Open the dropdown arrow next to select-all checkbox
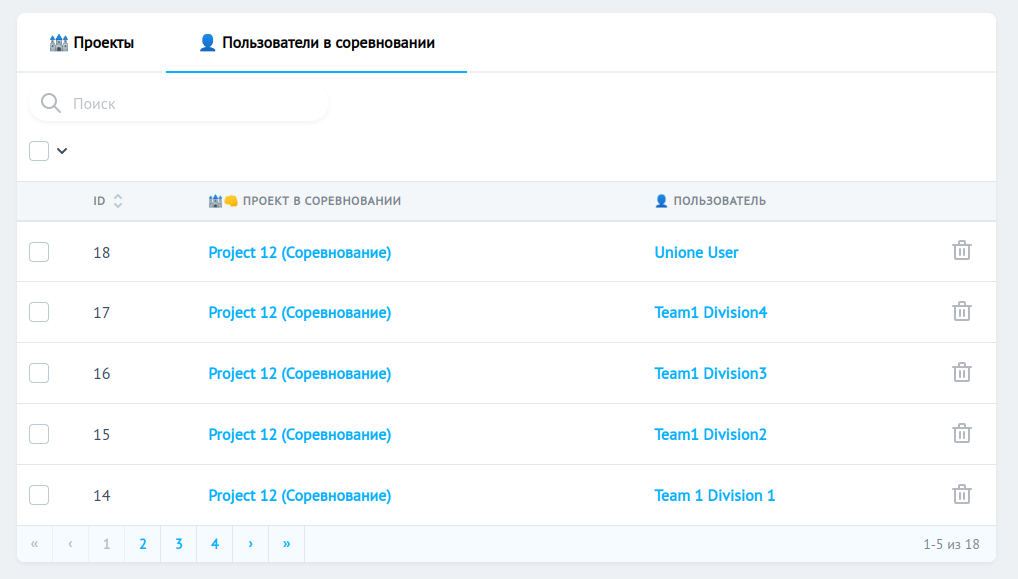This screenshot has width=1018, height=579. click(61, 150)
